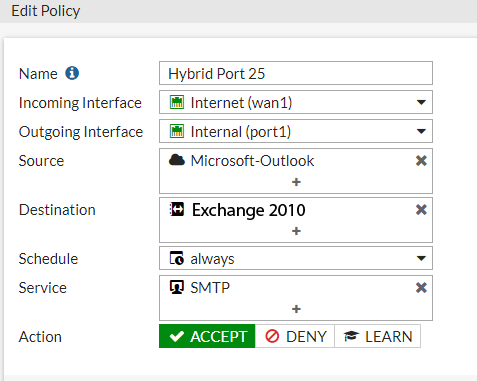477x381 pixels.
Task: Add another Destination entry with plus
Action: (x=296, y=231)
